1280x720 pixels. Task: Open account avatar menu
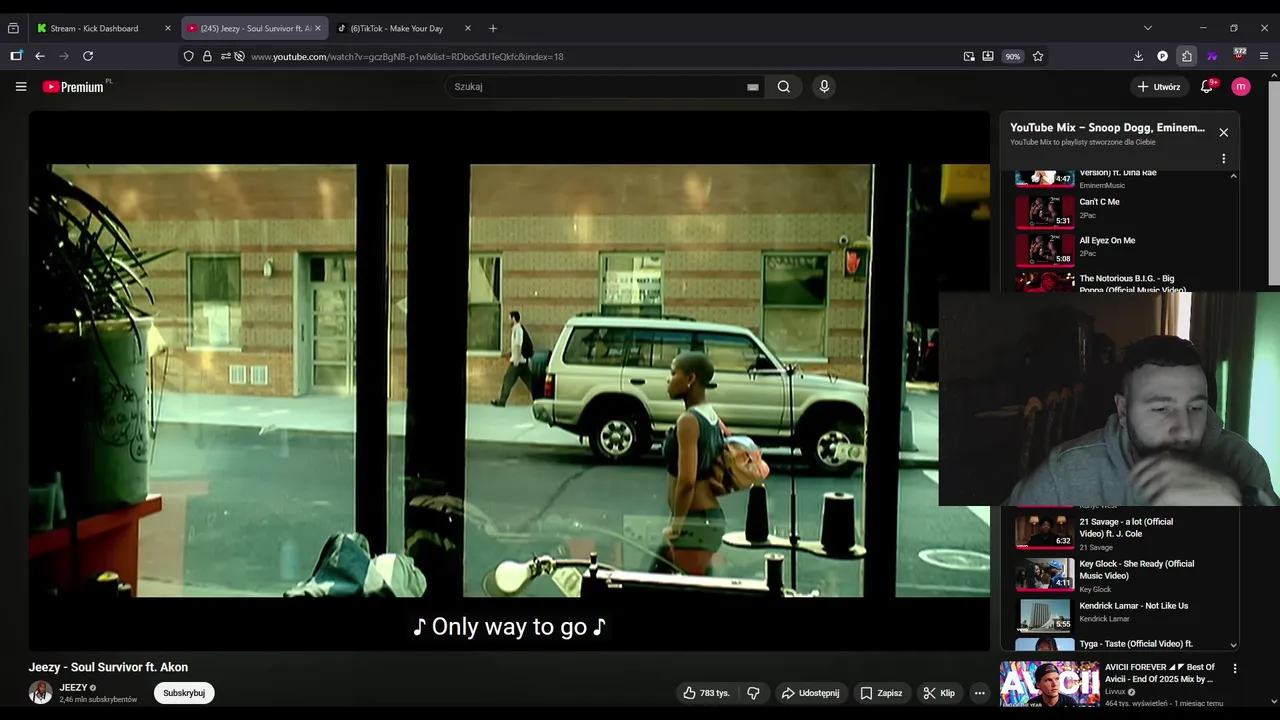coord(1241,87)
